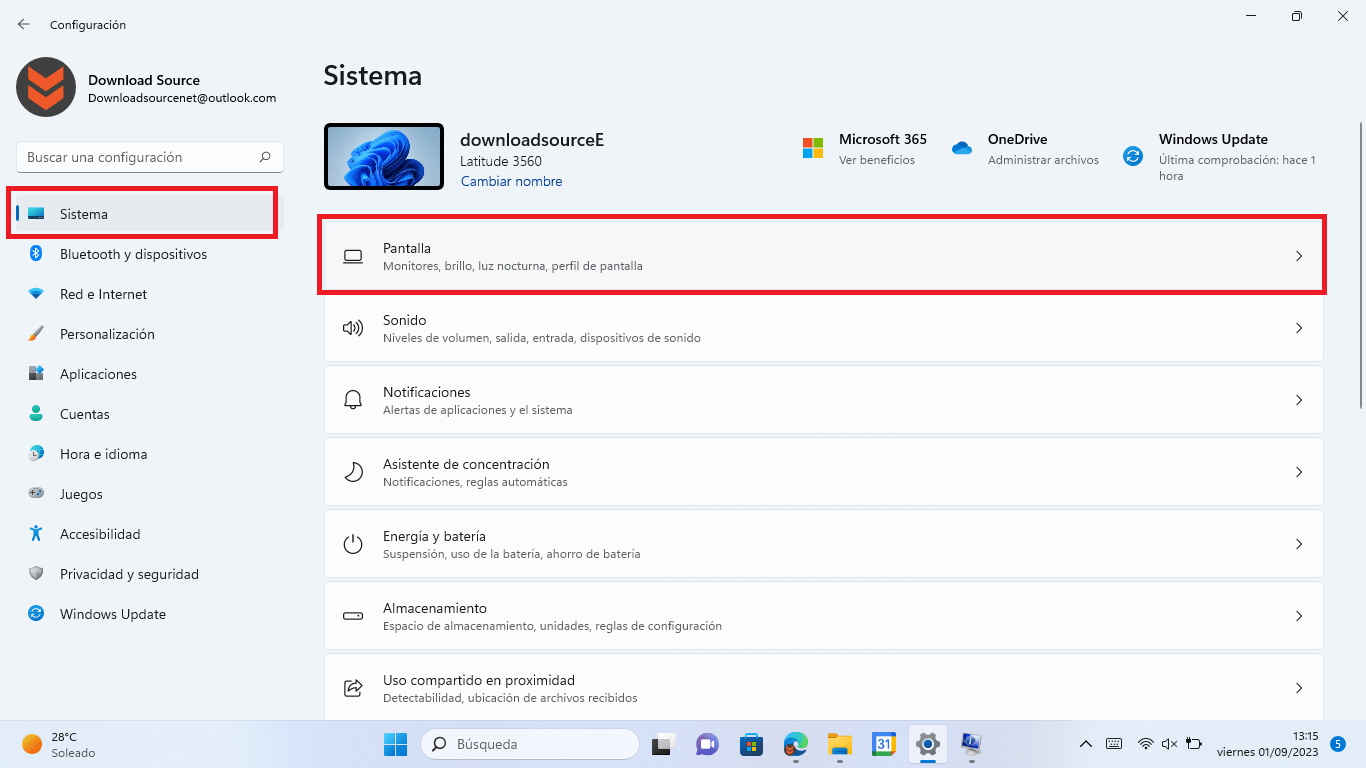This screenshot has height=768, width=1366.
Task: Open File Explorer from taskbar
Action: point(839,744)
